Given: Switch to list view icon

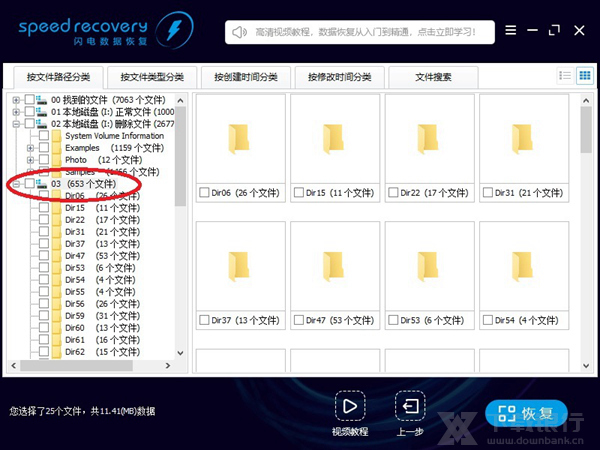Looking at the screenshot, I should coord(564,76).
